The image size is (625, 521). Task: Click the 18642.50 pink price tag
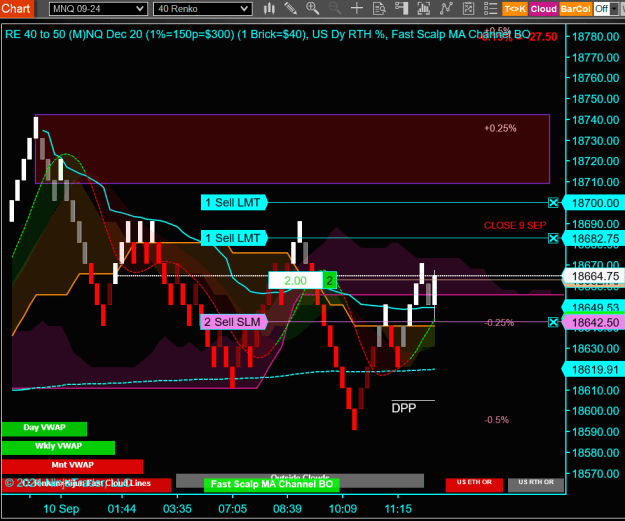[x=593, y=322]
